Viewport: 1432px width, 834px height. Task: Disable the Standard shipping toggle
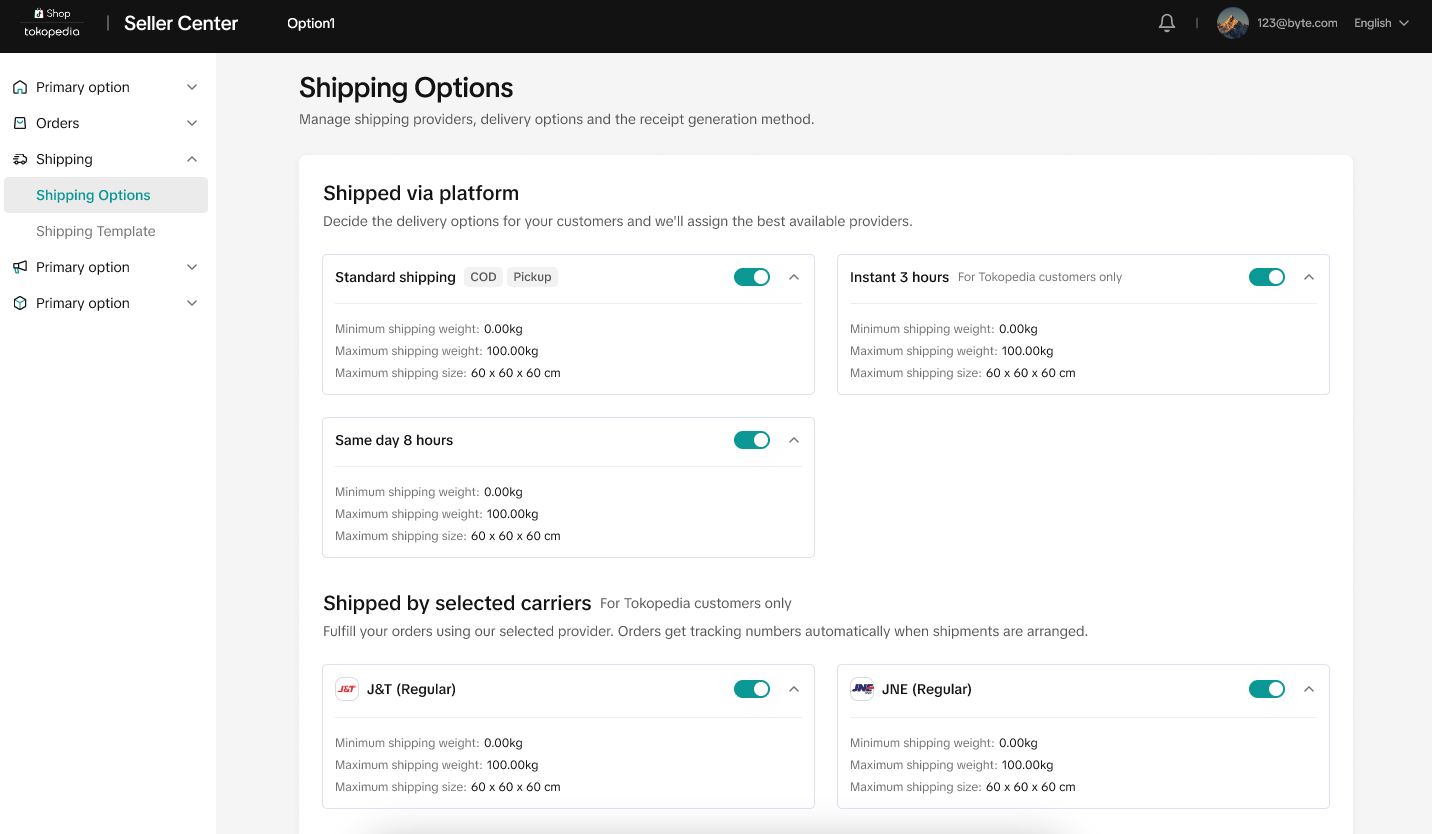(x=752, y=277)
